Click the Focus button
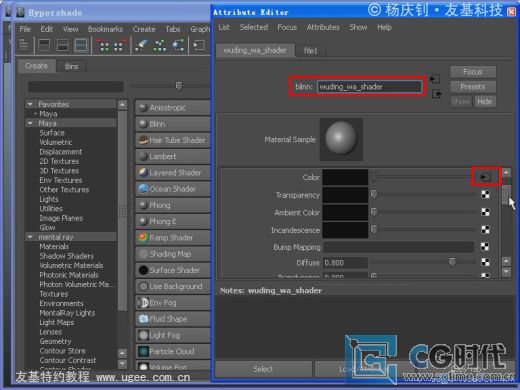This screenshot has width=520, height=390. coord(473,72)
